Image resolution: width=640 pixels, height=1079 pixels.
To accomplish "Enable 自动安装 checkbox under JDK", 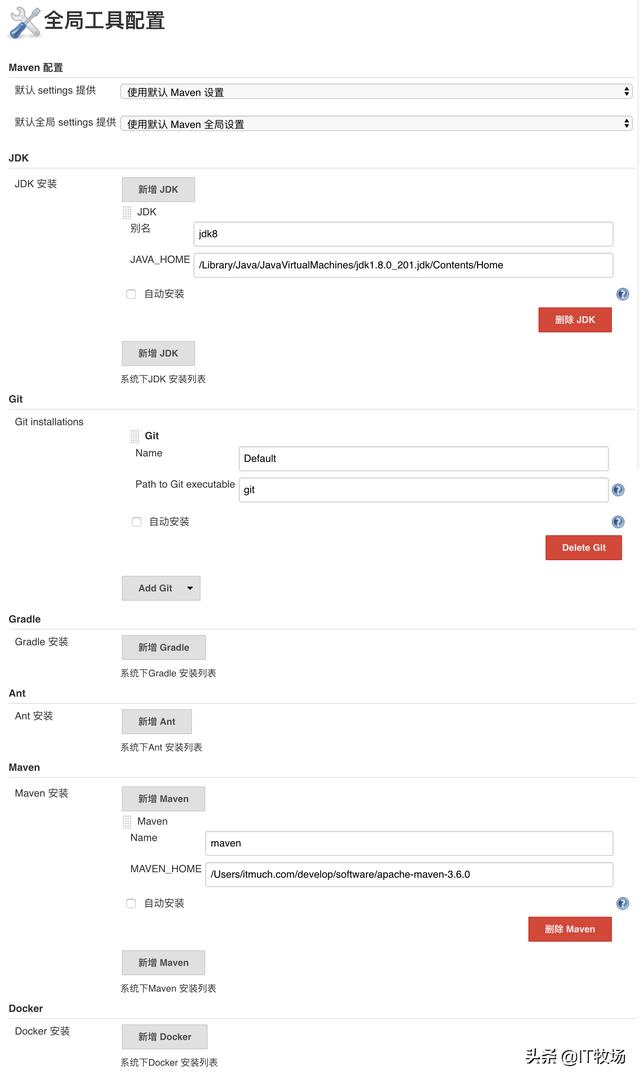I will click(131, 294).
